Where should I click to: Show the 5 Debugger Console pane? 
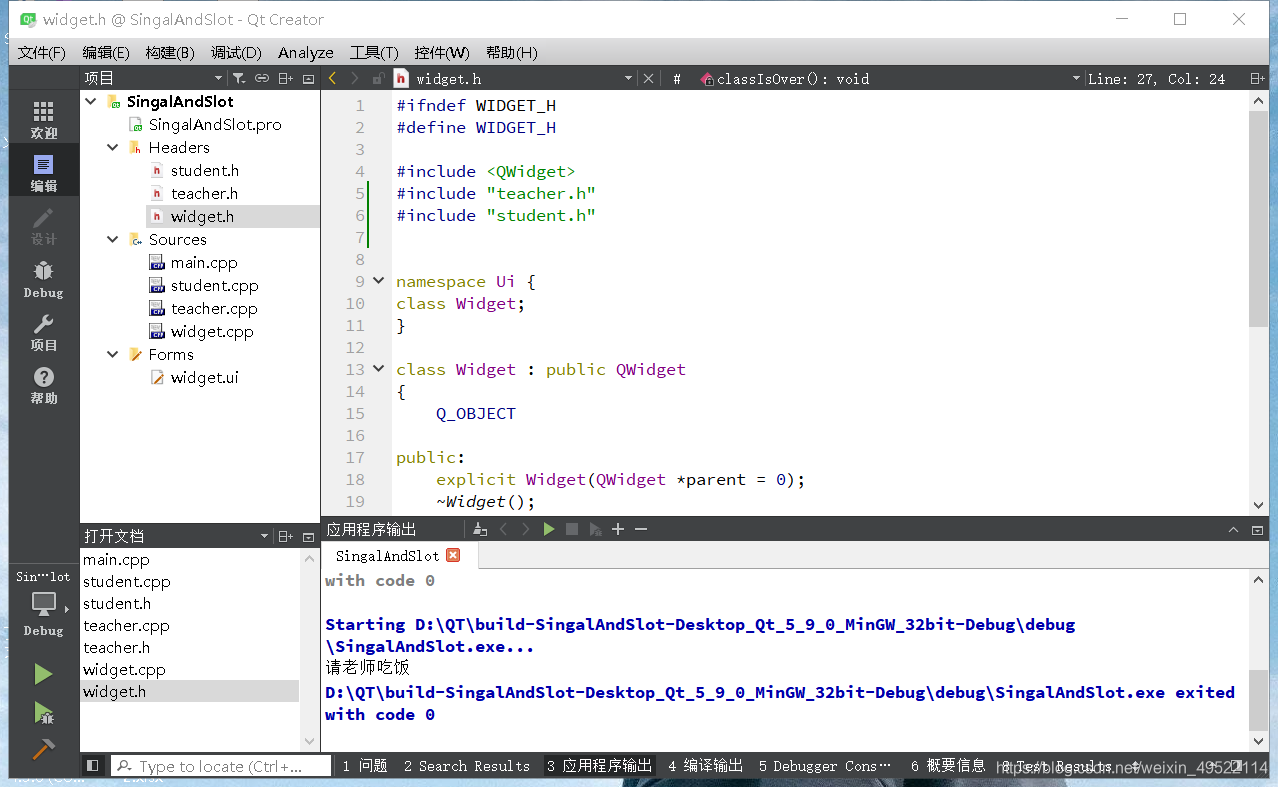(x=825, y=766)
